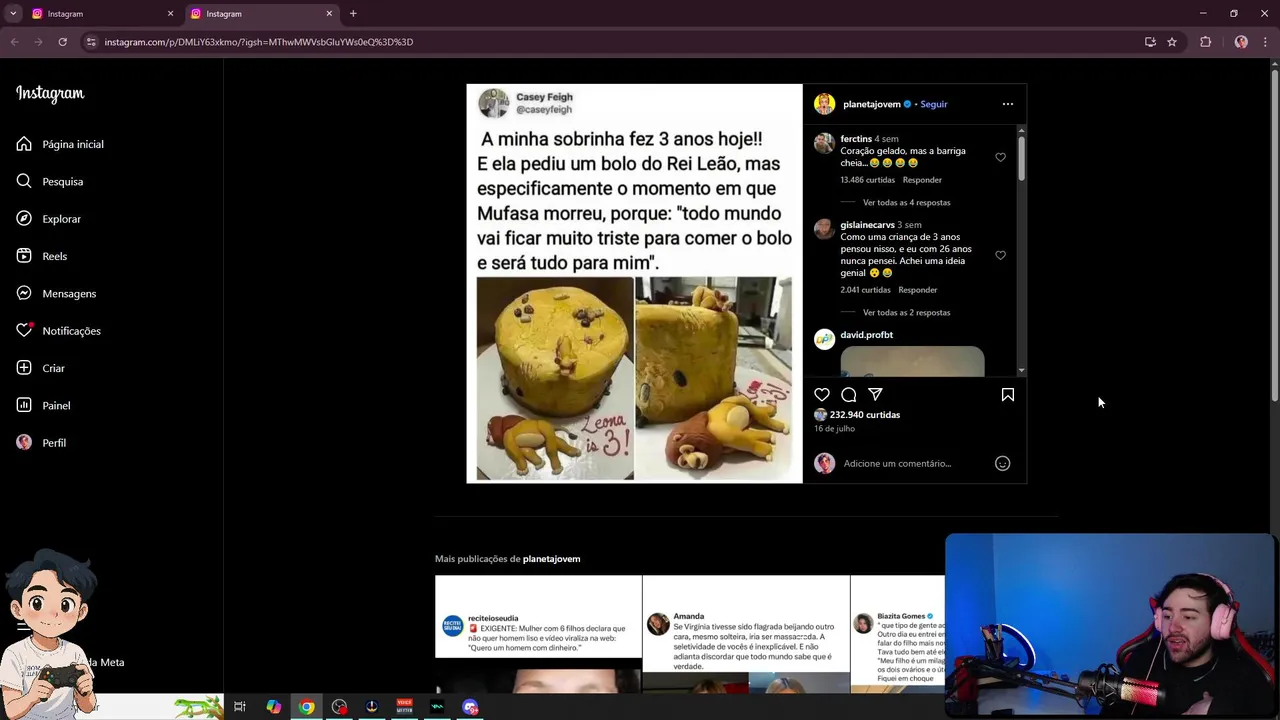Open Task View on the taskbar
This screenshot has width=1280, height=720.
tap(240, 707)
